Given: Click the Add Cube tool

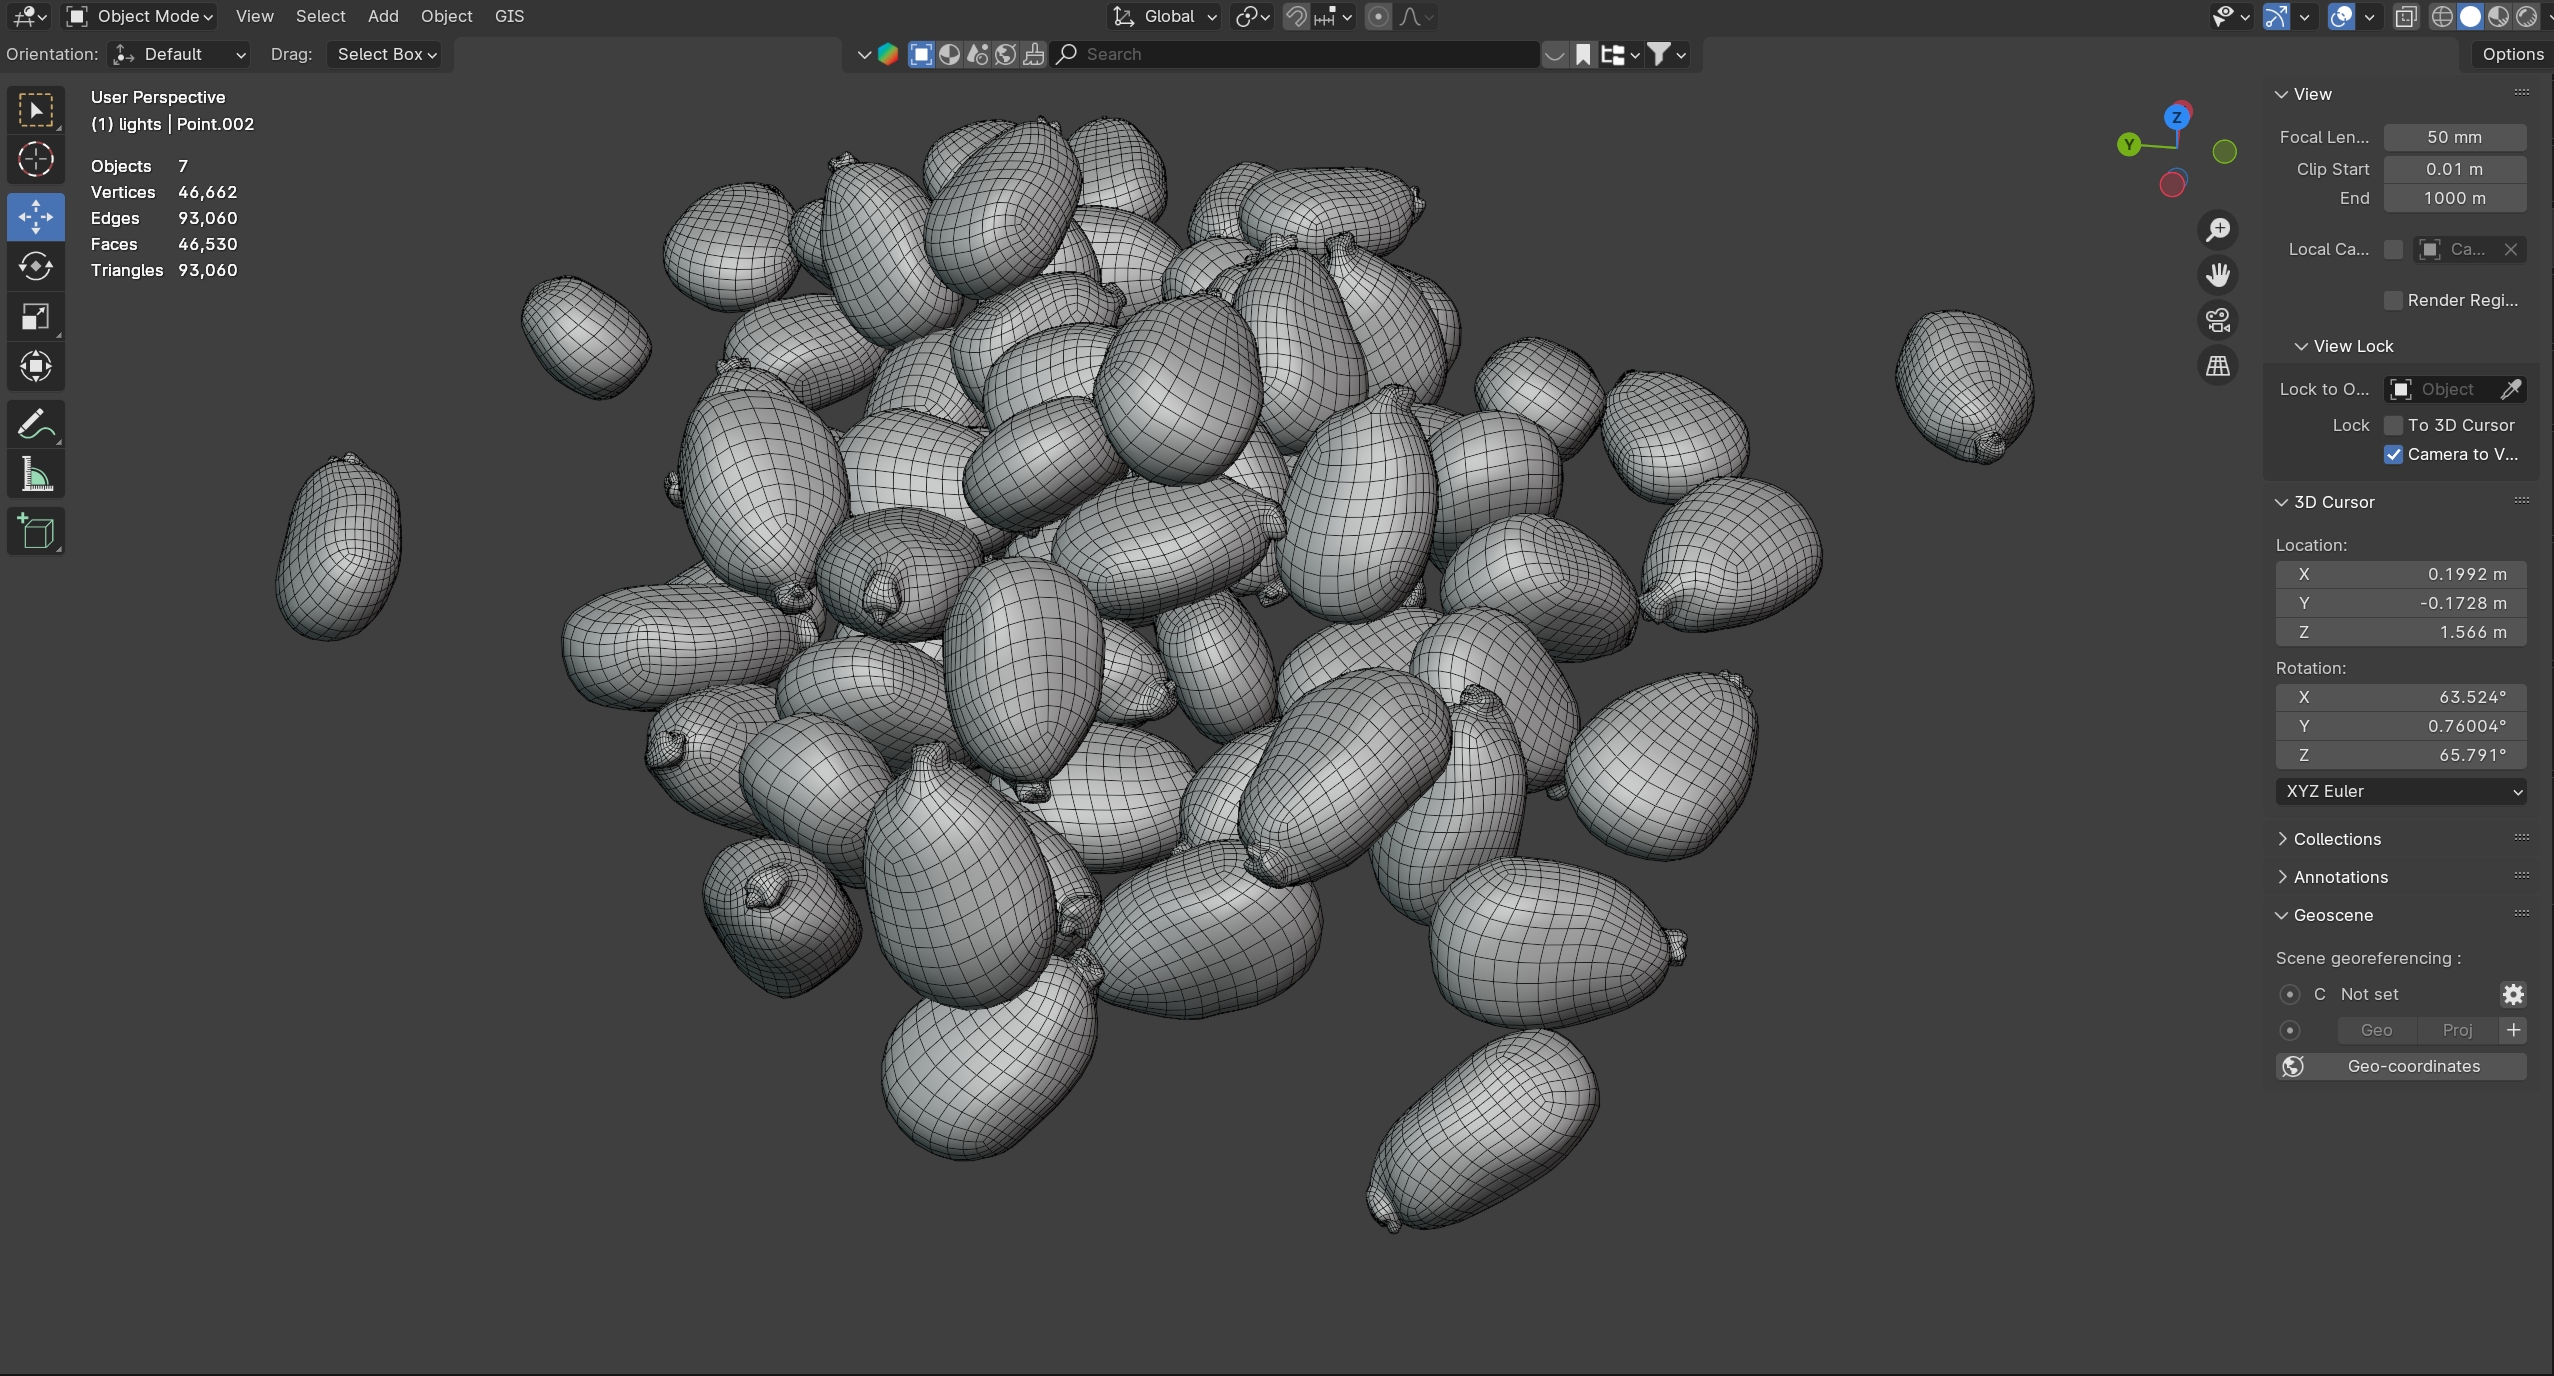Looking at the screenshot, I should [x=36, y=531].
